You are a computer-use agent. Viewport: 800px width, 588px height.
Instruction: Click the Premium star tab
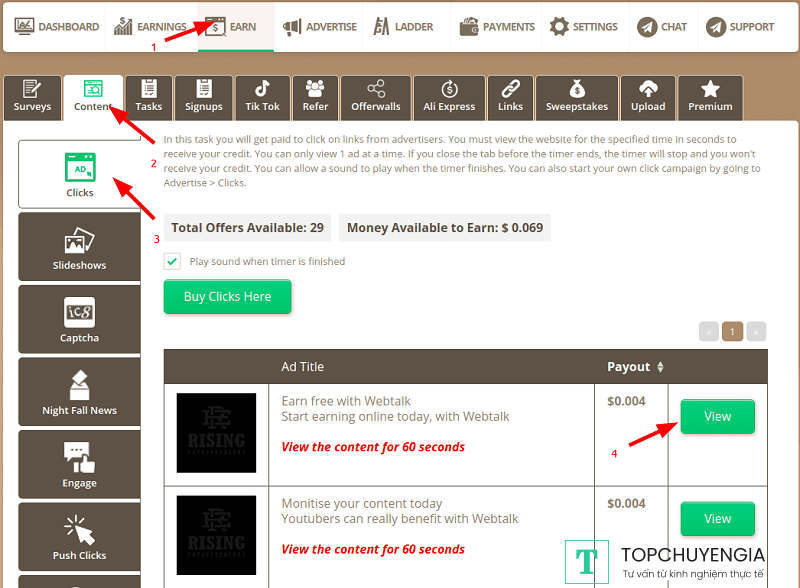pos(710,90)
